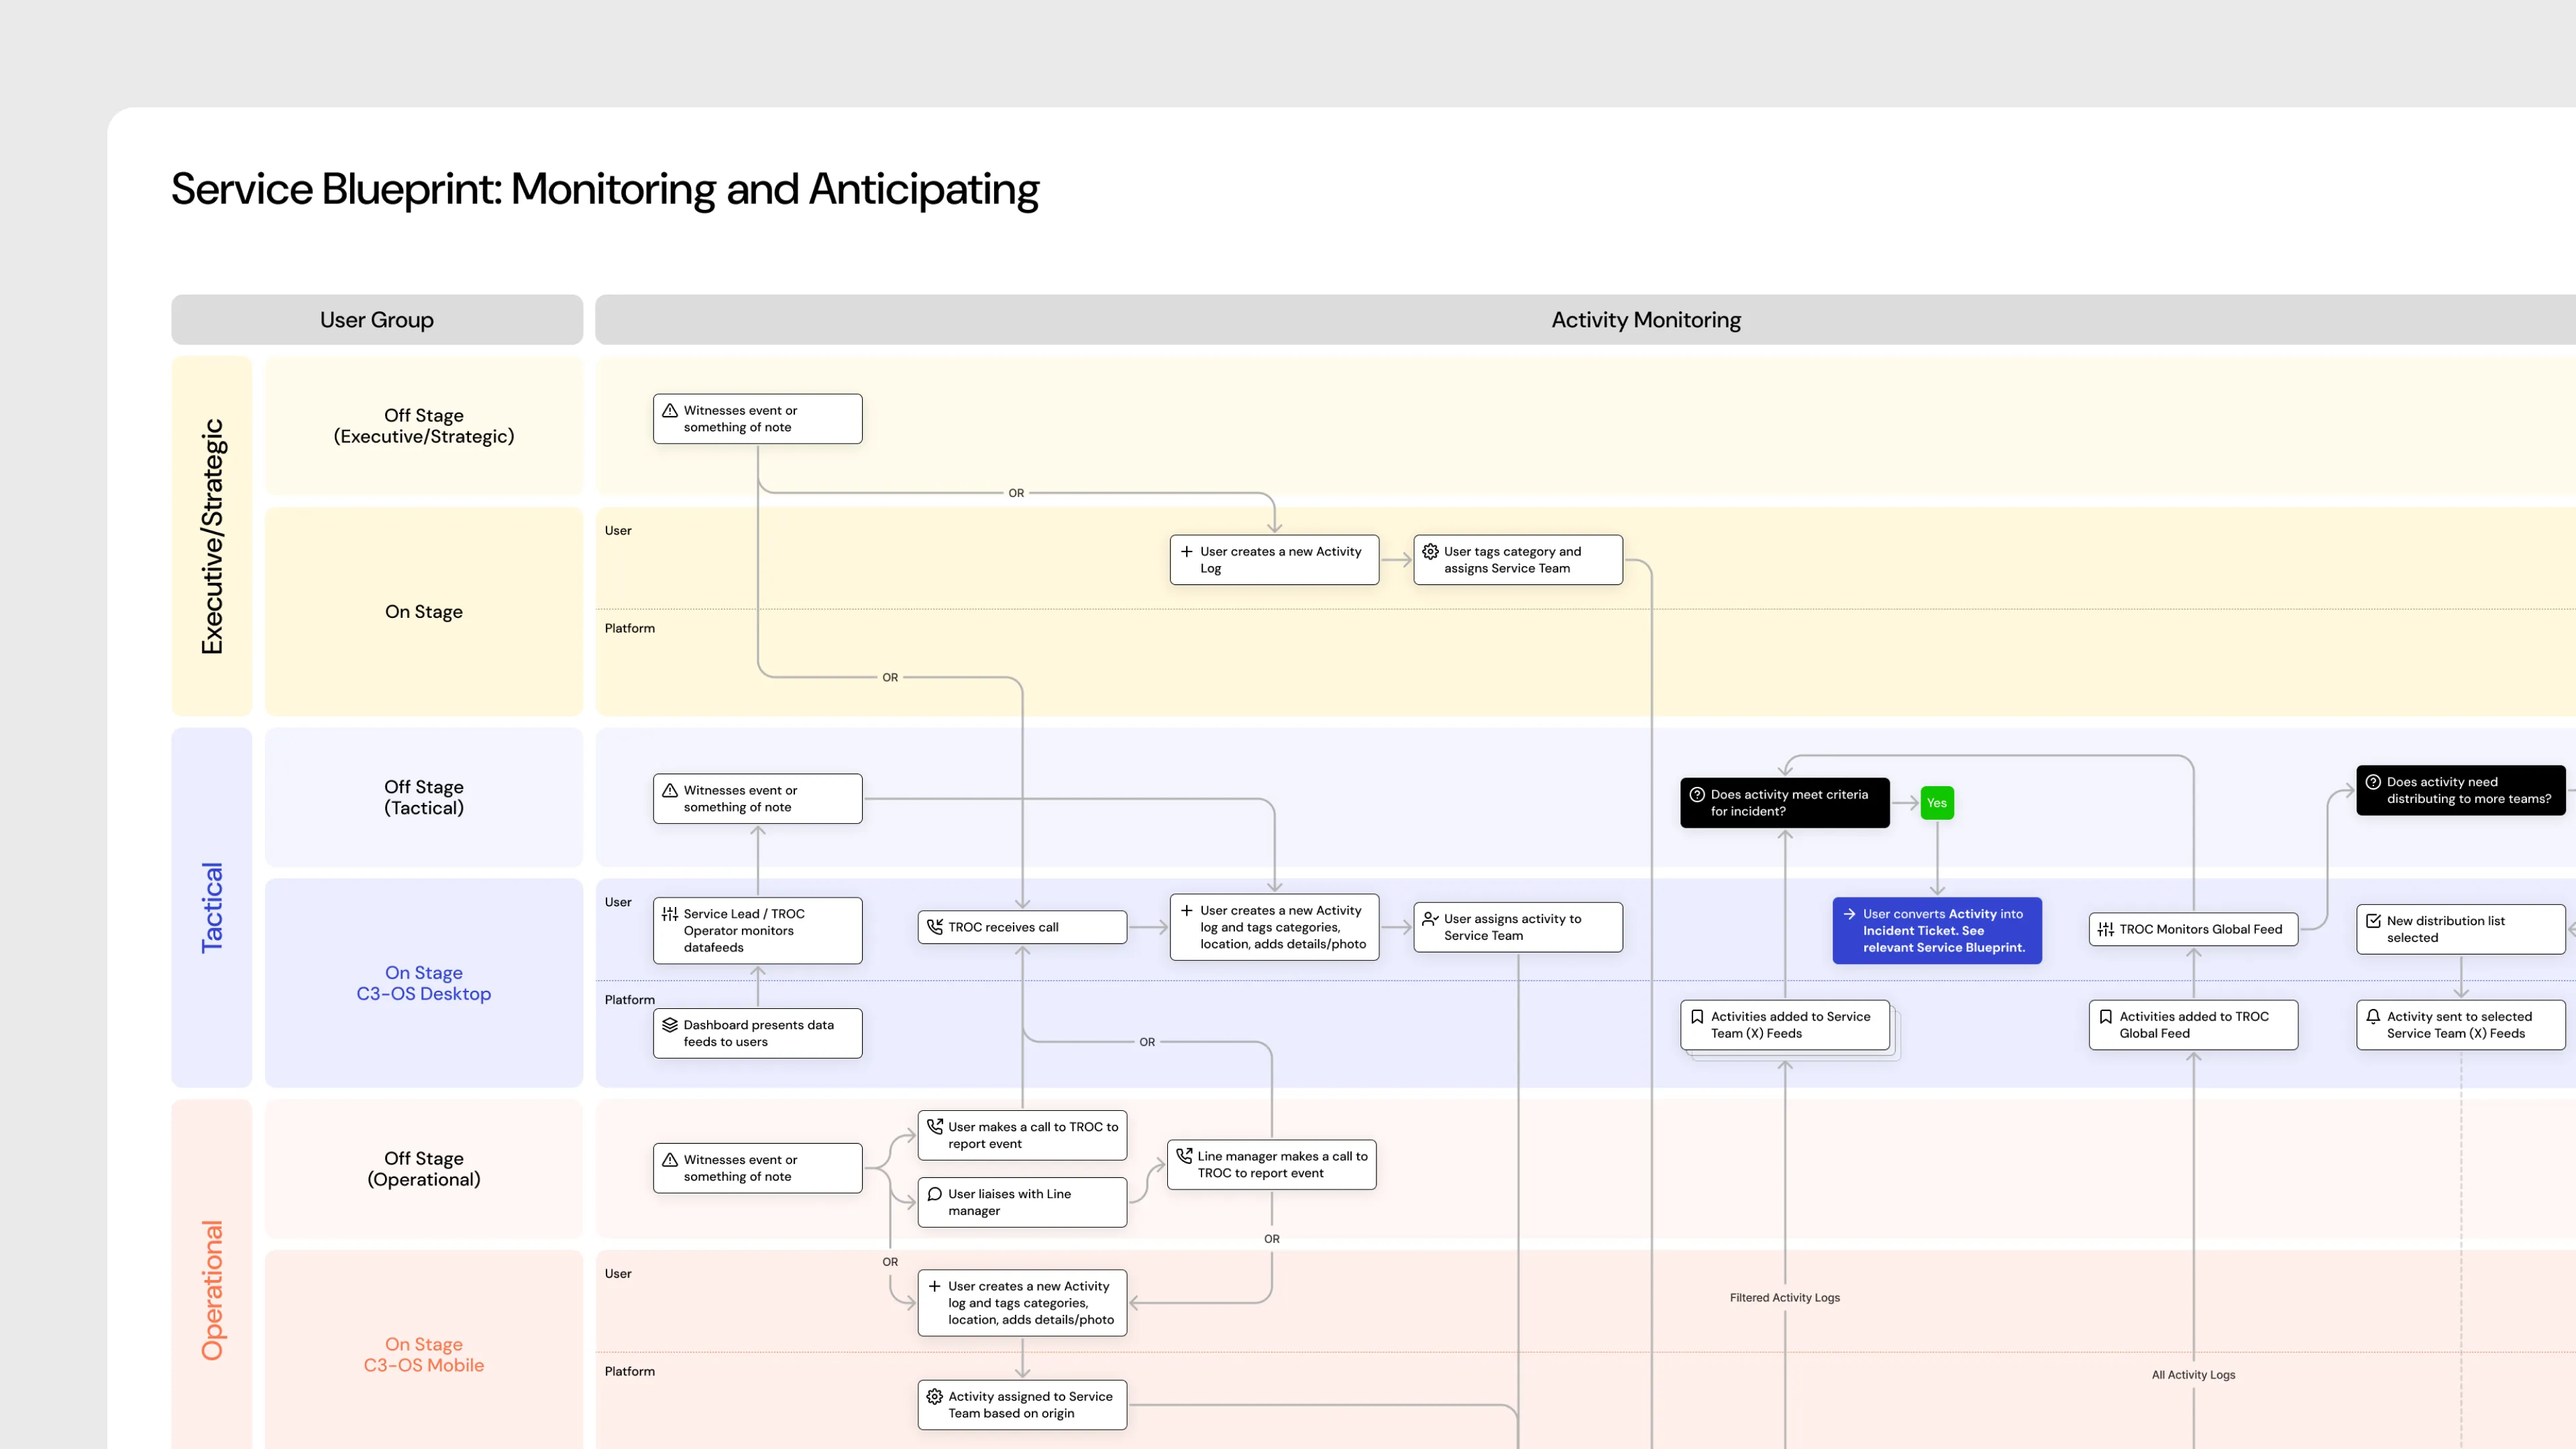The width and height of the screenshot is (2576, 1449).
Task: Click plus icon on Executive User creates Activity Log
Action: [1186, 551]
